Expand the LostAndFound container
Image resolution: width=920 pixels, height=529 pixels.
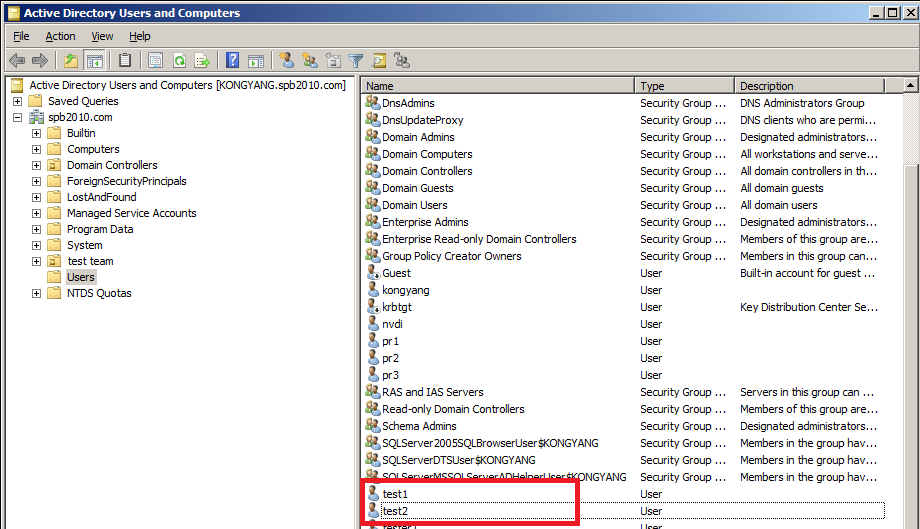36,198
